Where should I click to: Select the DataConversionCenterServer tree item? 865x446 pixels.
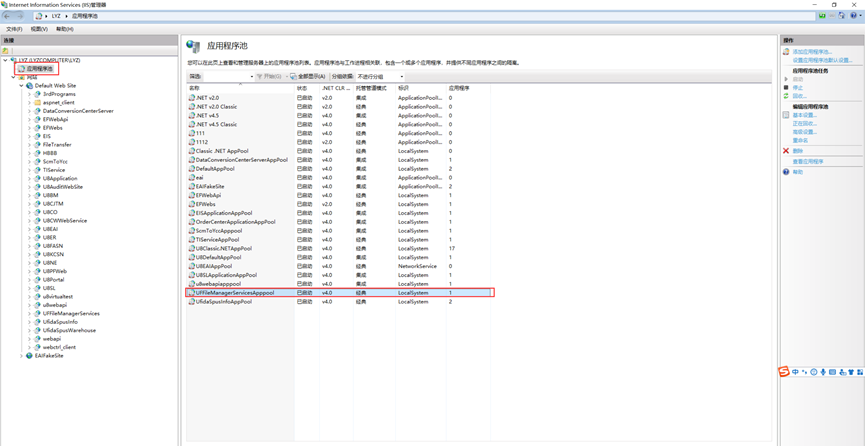click(x=78, y=111)
